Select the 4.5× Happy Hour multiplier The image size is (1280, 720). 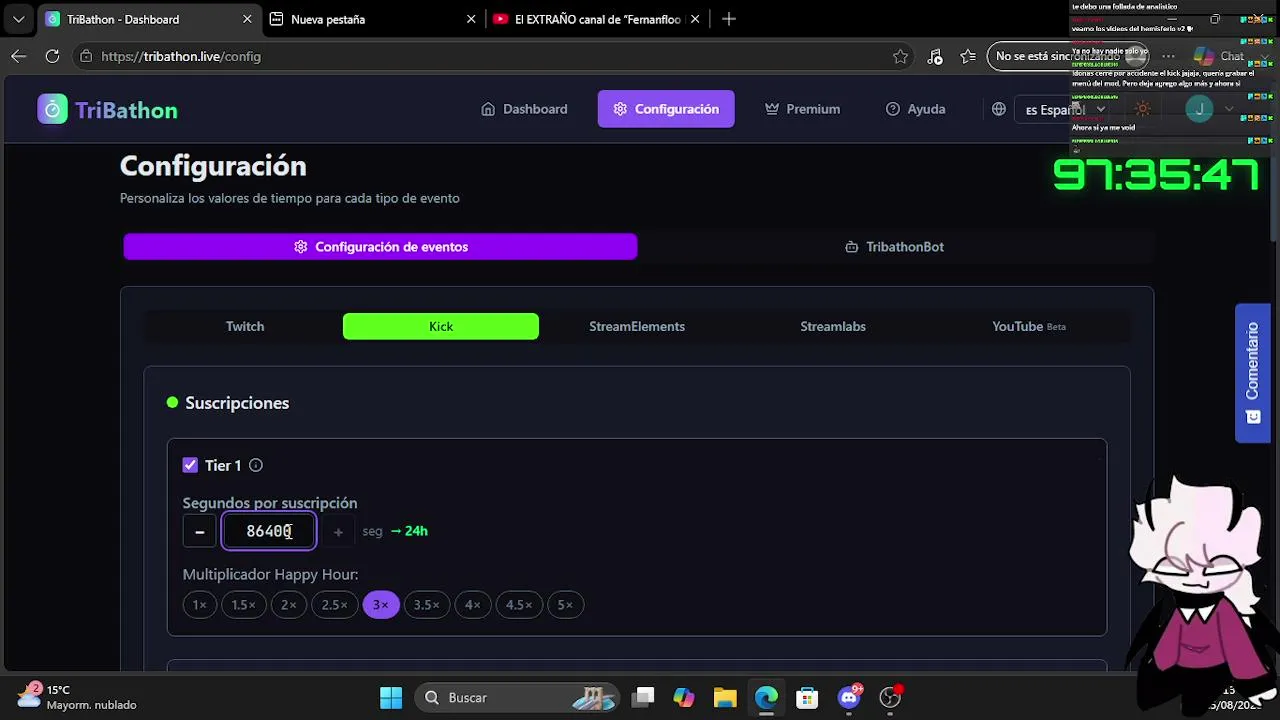coord(519,605)
